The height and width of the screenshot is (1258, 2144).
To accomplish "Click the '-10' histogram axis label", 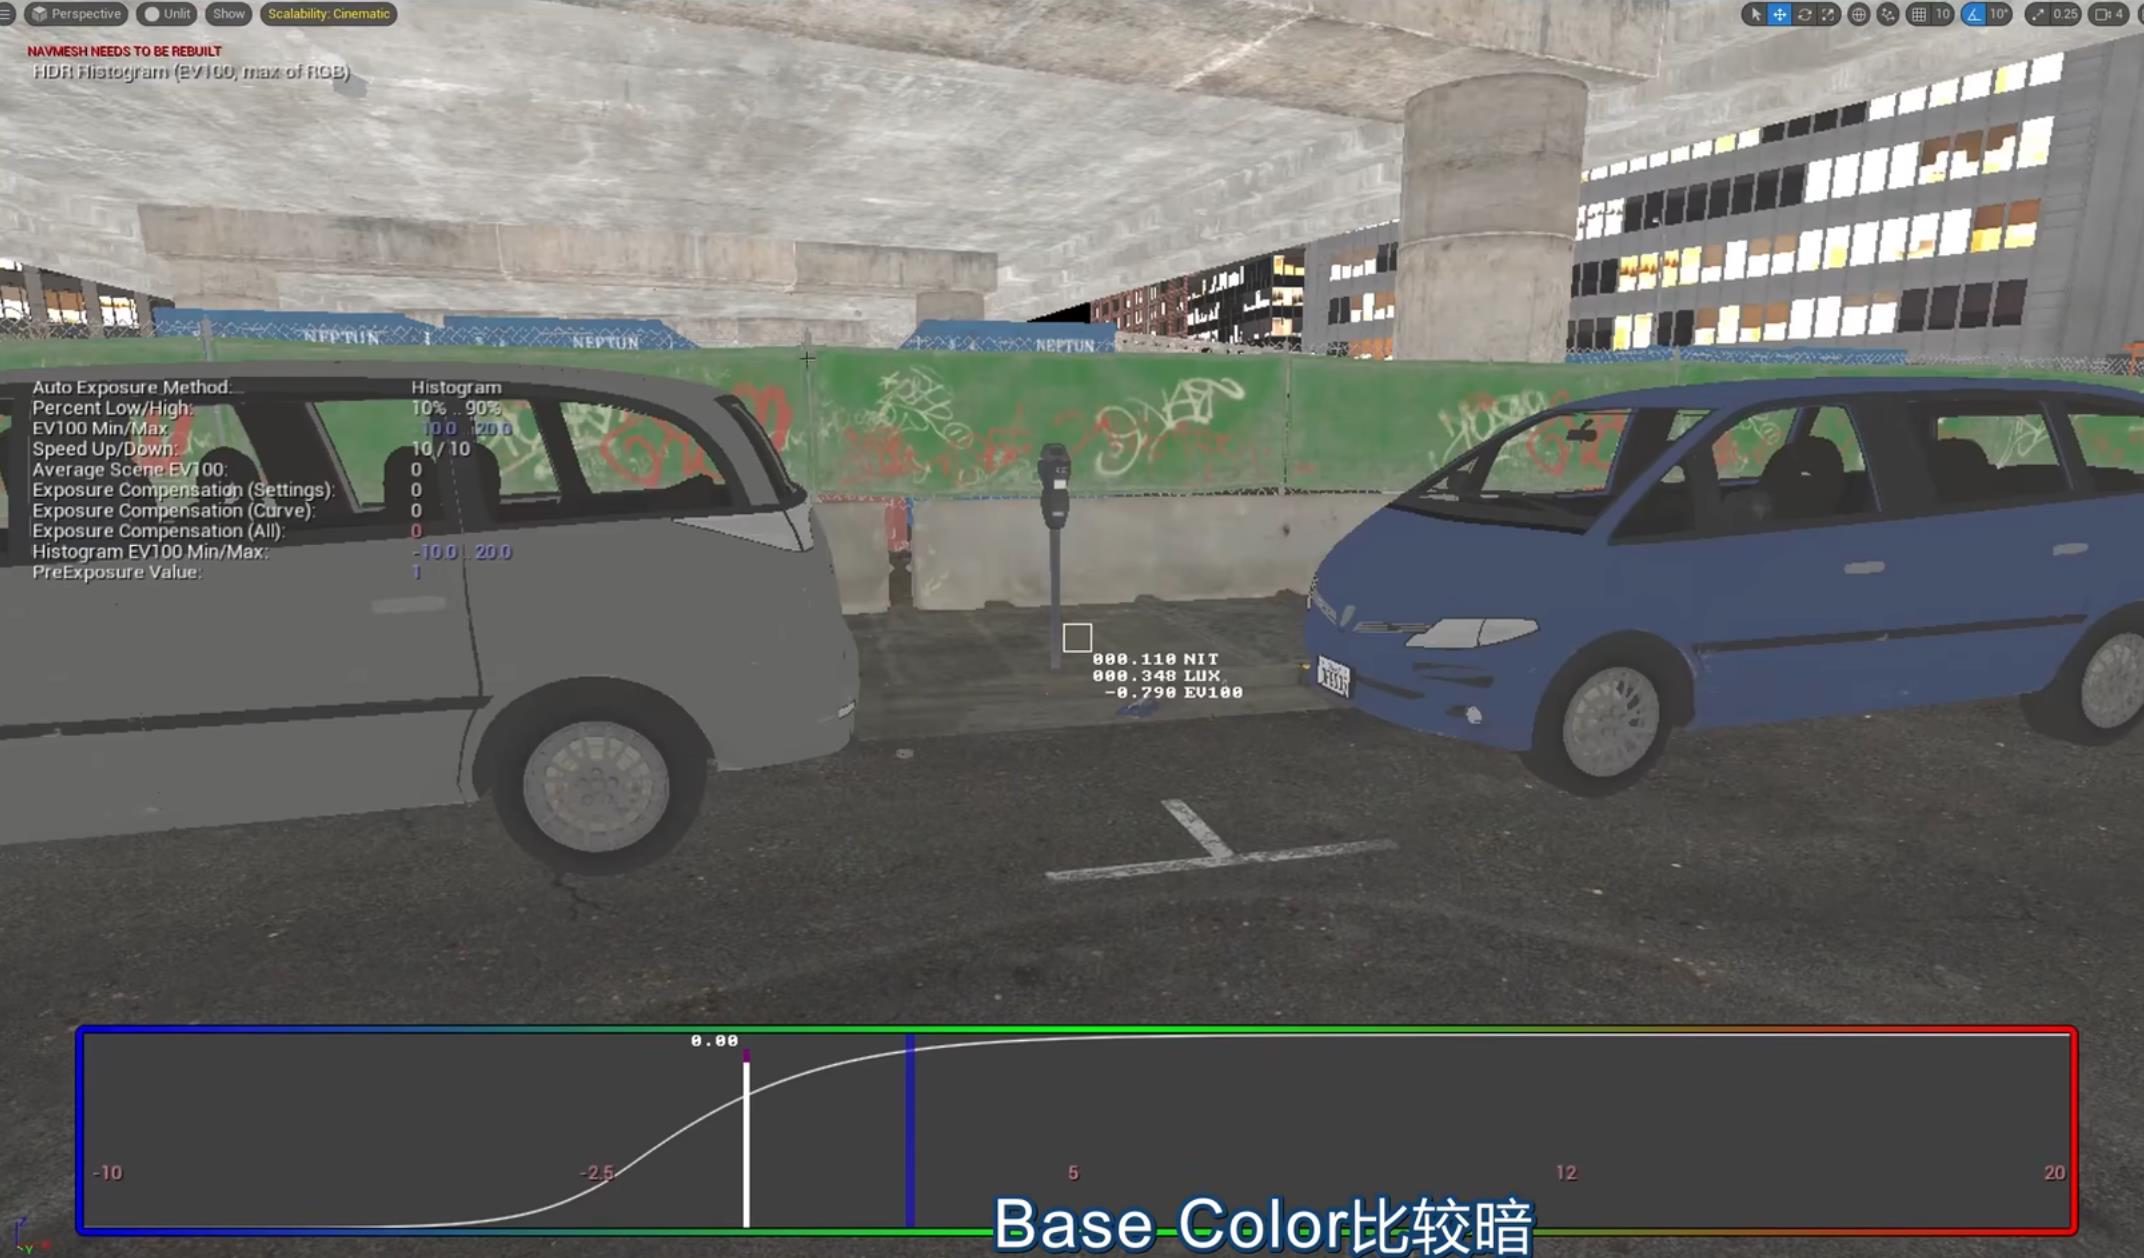I will 107,1172.
